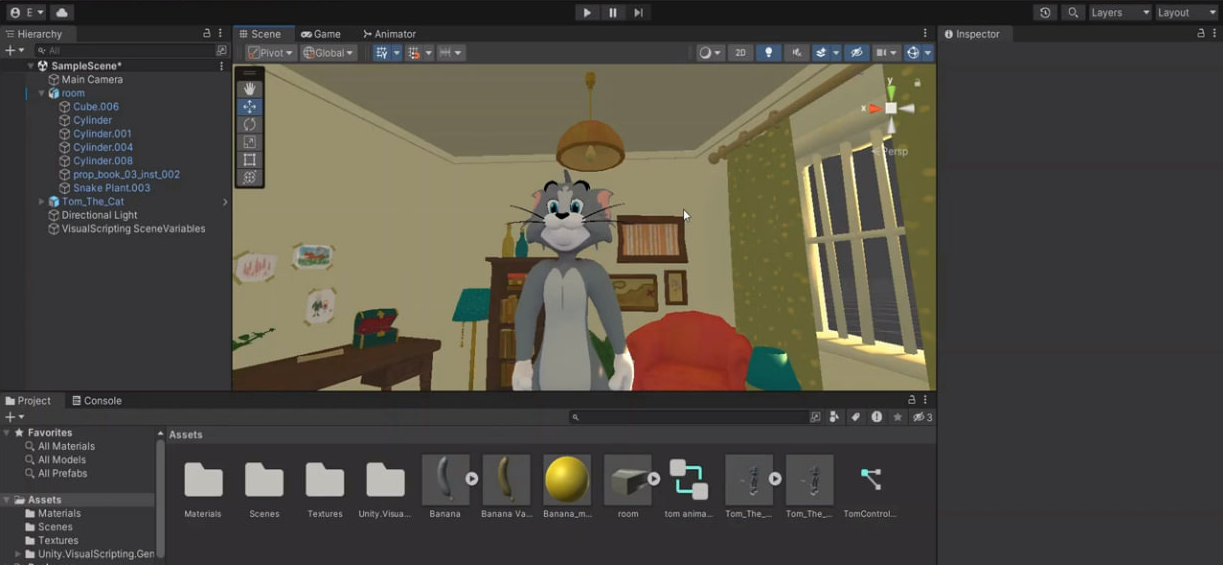
Task: Toggle scene effects (skybox/fog) icon
Action: tap(821, 53)
